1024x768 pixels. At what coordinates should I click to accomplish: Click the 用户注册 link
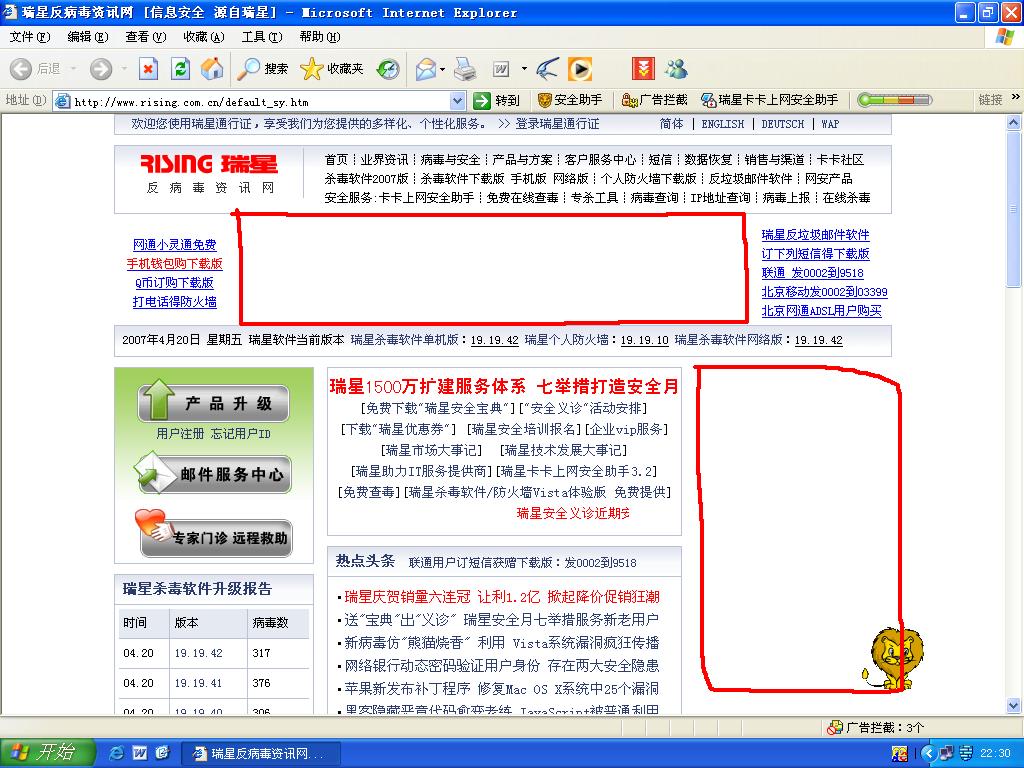point(180,434)
